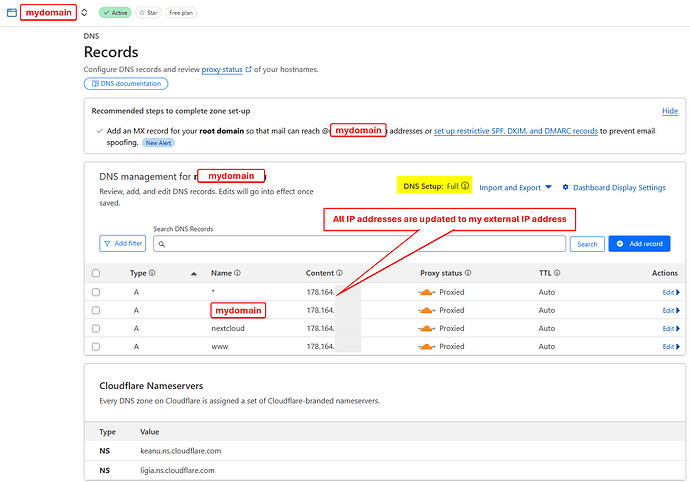Screen dimensions: 690x482
Task: Open DNS documentation
Action: coord(126,84)
